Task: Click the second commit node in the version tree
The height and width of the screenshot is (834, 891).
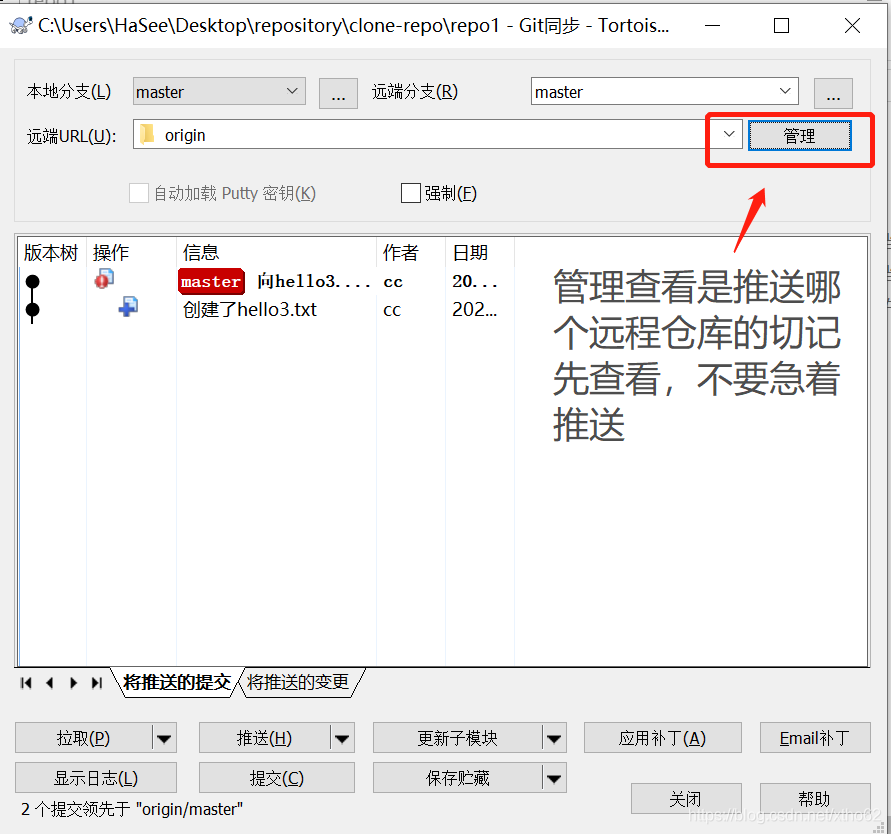Action: pyautogui.click(x=32, y=310)
